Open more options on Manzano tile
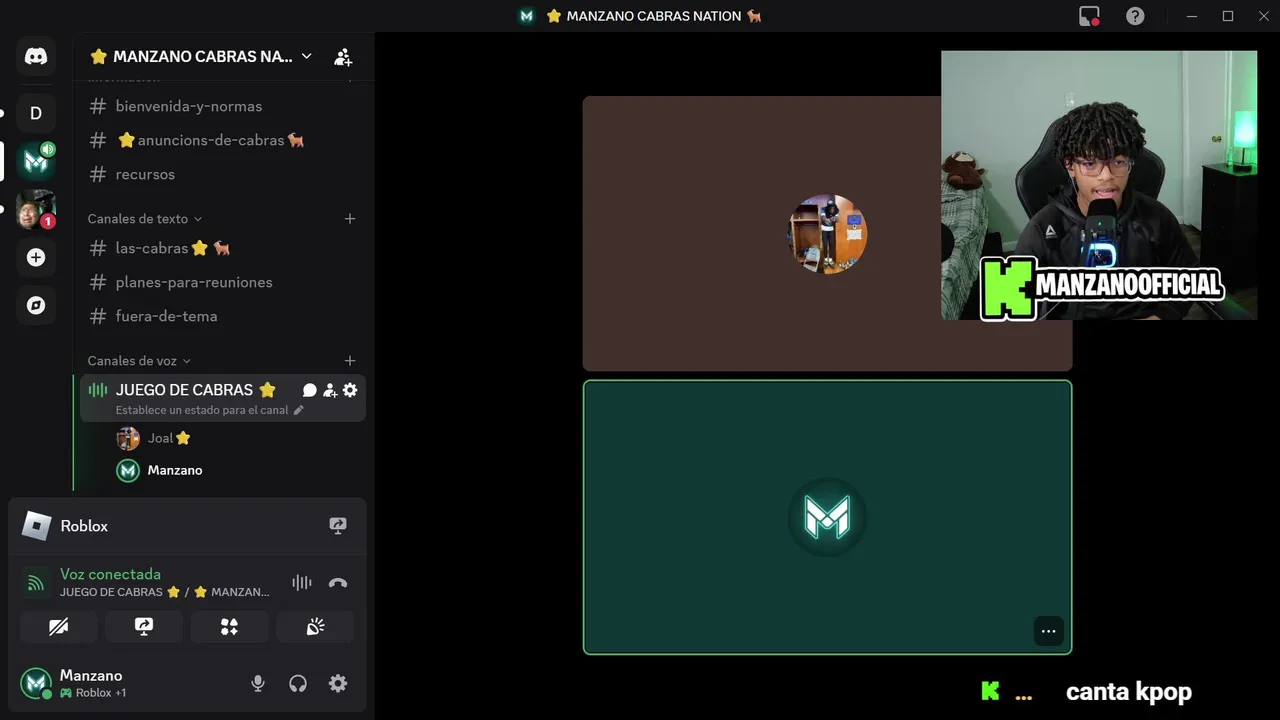 click(1048, 631)
